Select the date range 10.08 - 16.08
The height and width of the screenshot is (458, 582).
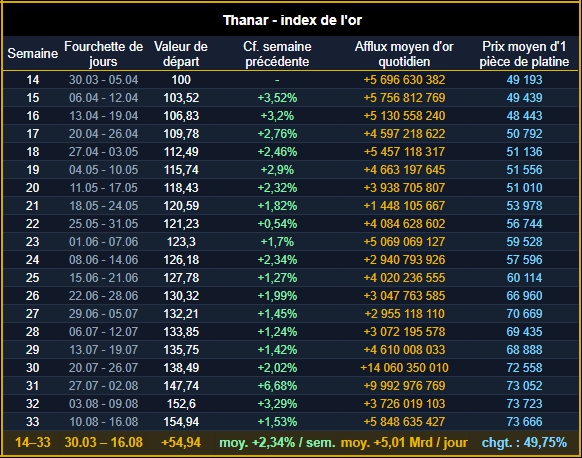[x=103, y=422]
